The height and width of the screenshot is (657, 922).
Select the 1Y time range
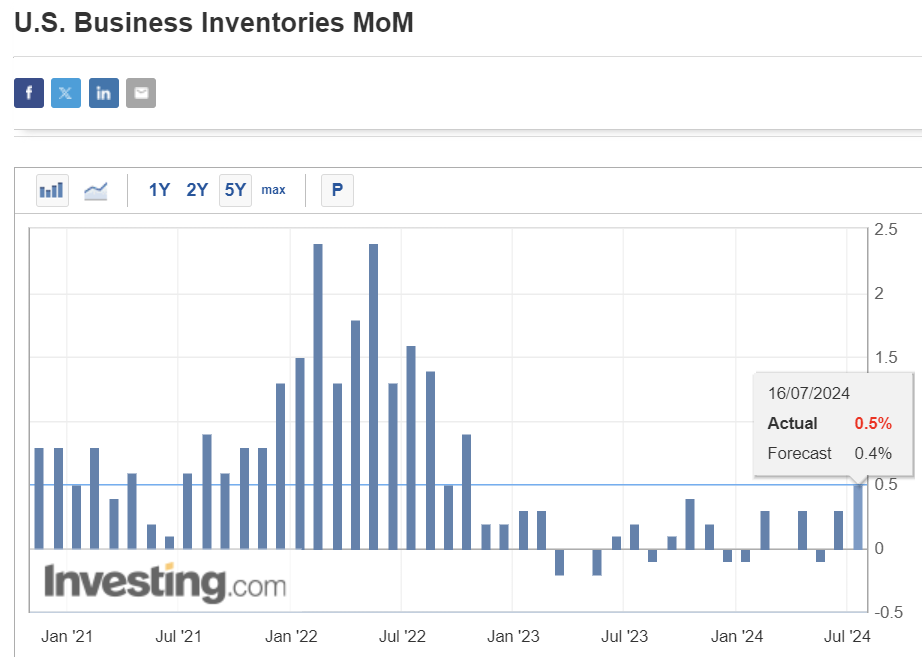coord(159,189)
